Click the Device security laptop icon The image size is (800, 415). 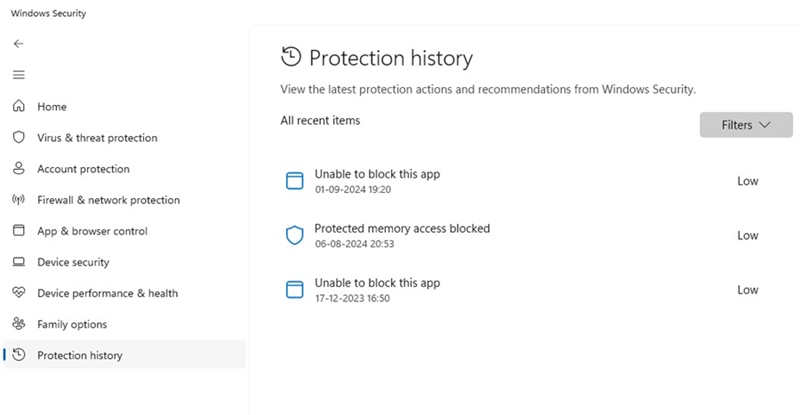tap(18, 262)
